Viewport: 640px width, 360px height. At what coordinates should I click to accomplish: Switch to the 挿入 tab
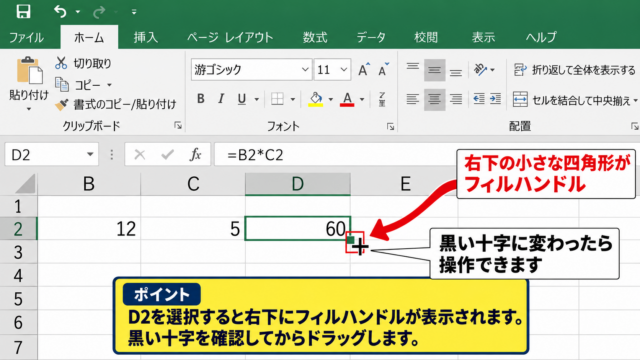tap(146, 38)
